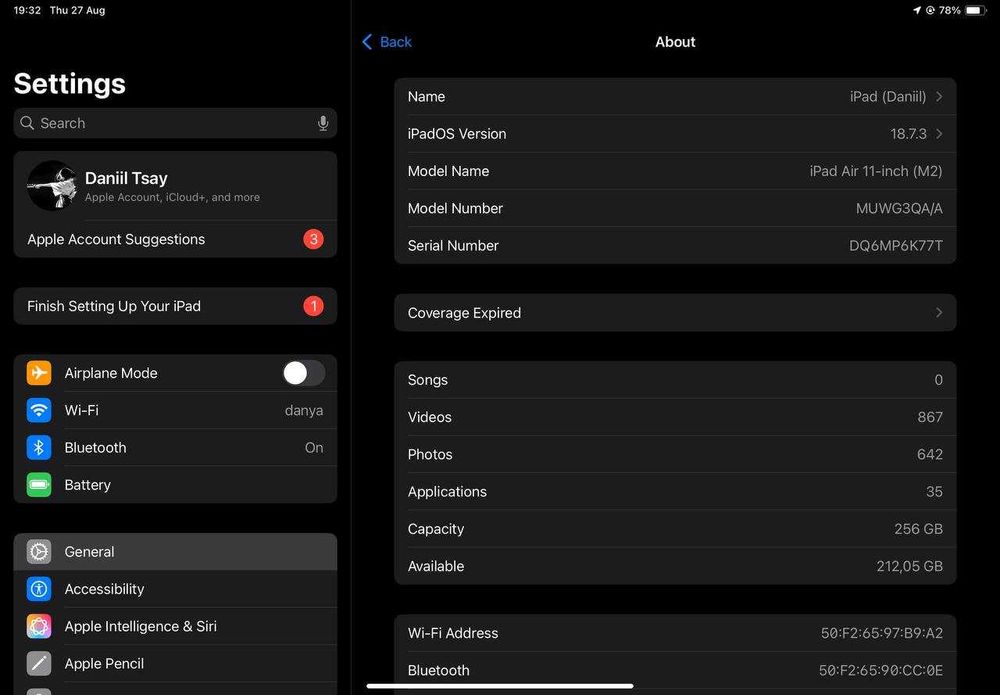The height and width of the screenshot is (695, 1000).
Task: Tap the Bluetooth icon in sidebar
Action: [39, 448]
